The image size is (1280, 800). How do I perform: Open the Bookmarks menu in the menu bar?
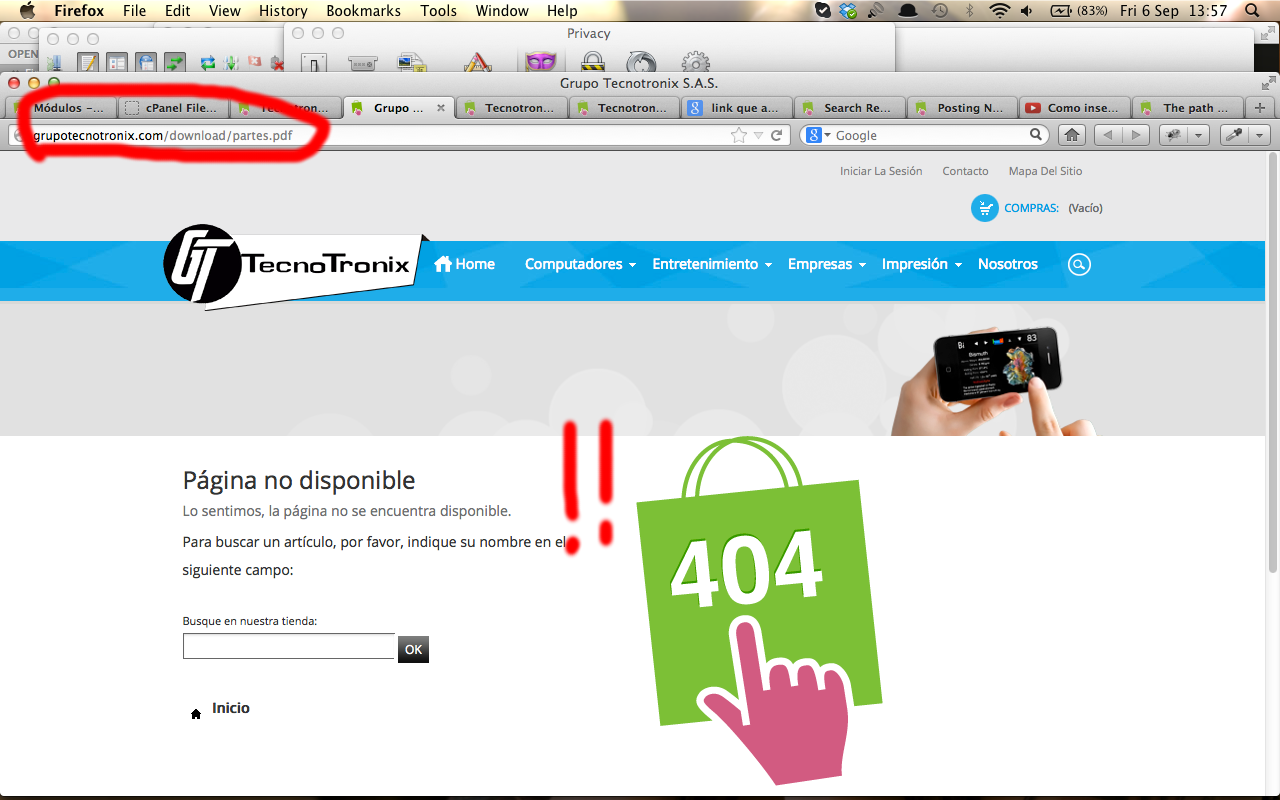(363, 11)
